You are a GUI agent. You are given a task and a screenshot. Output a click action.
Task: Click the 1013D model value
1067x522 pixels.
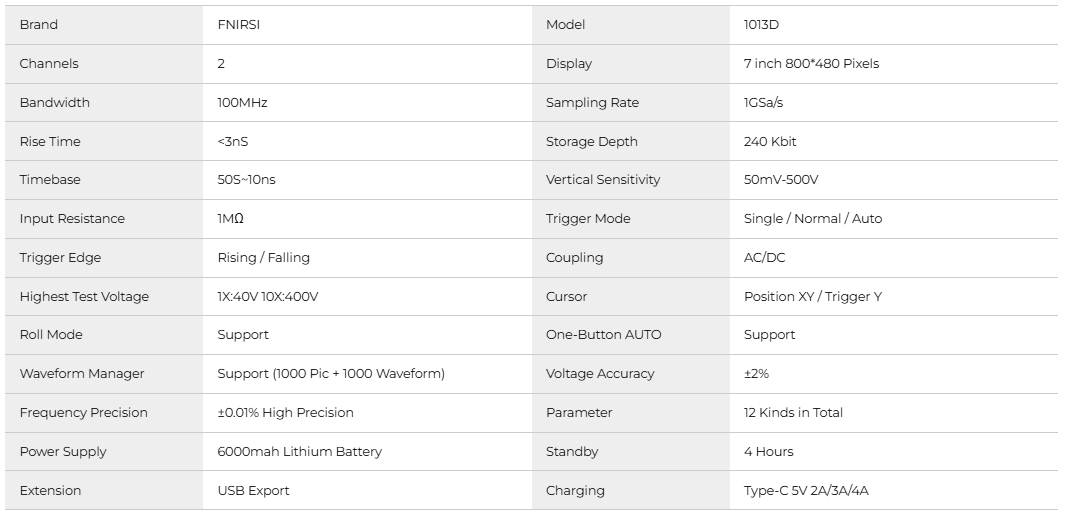click(x=761, y=25)
